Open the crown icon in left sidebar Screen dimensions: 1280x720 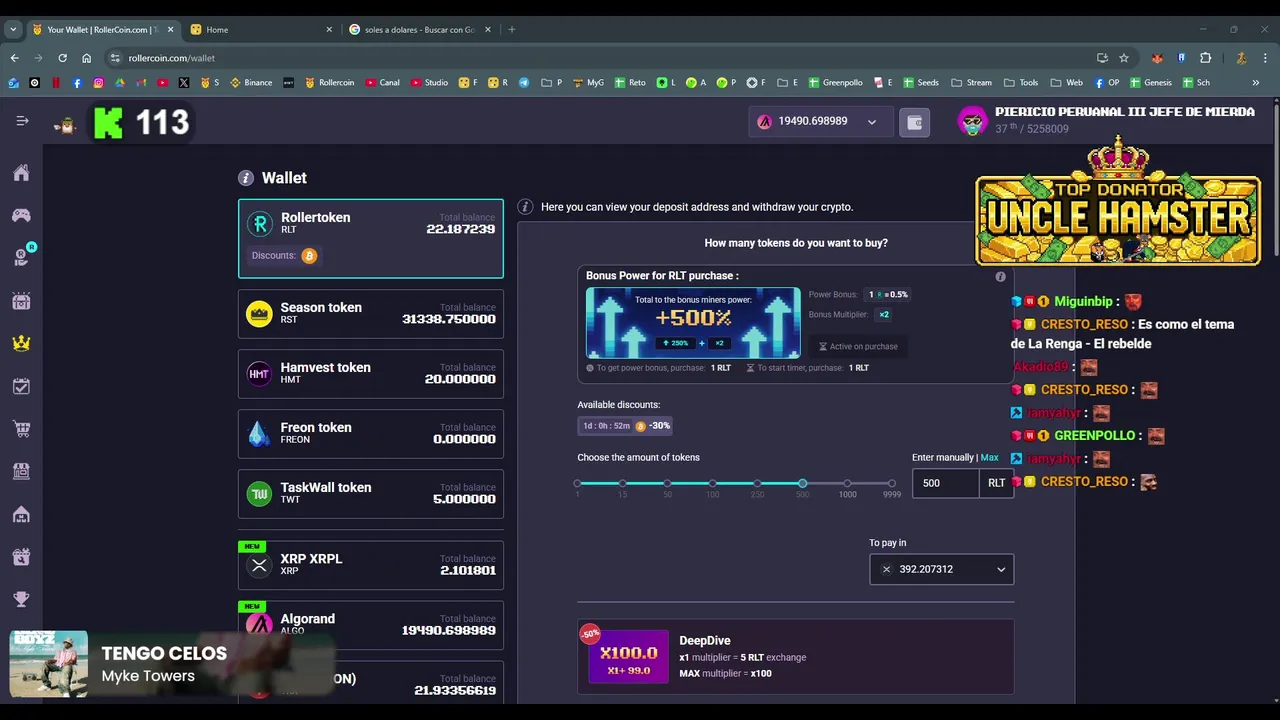click(x=21, y=343)
